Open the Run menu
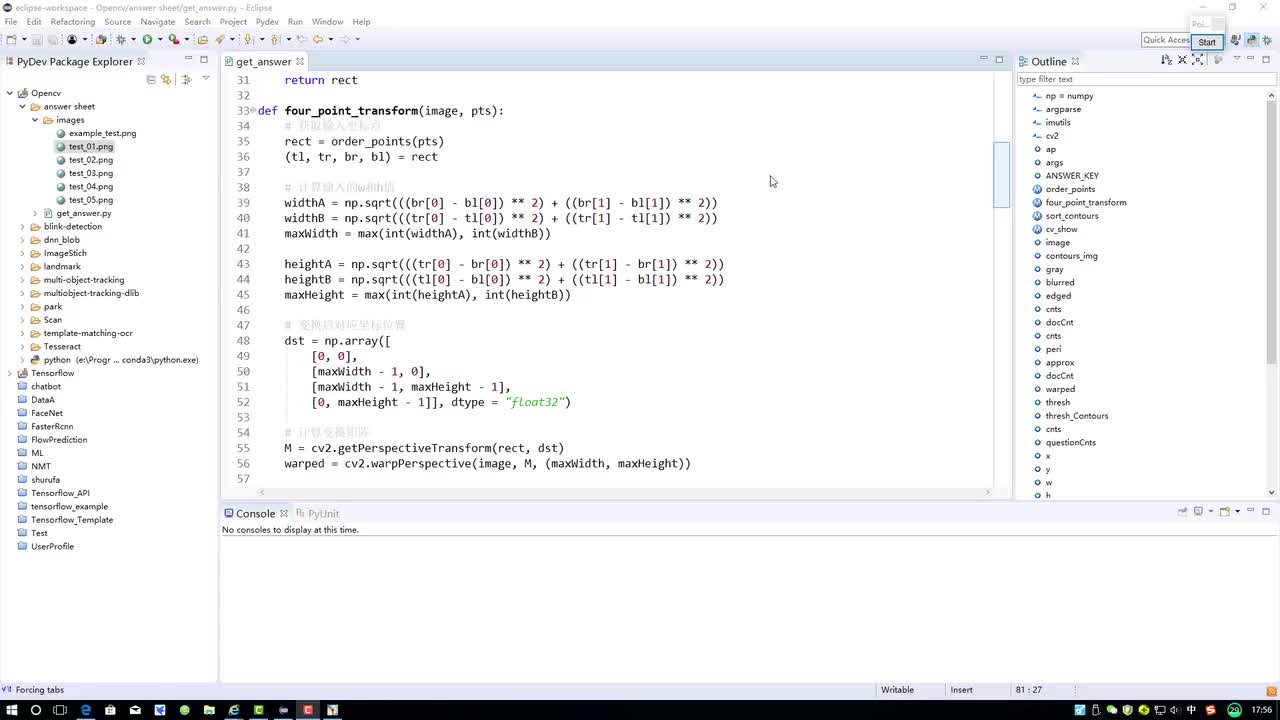1280x720 pixels. pyautogui.click(x=295, y=22)
